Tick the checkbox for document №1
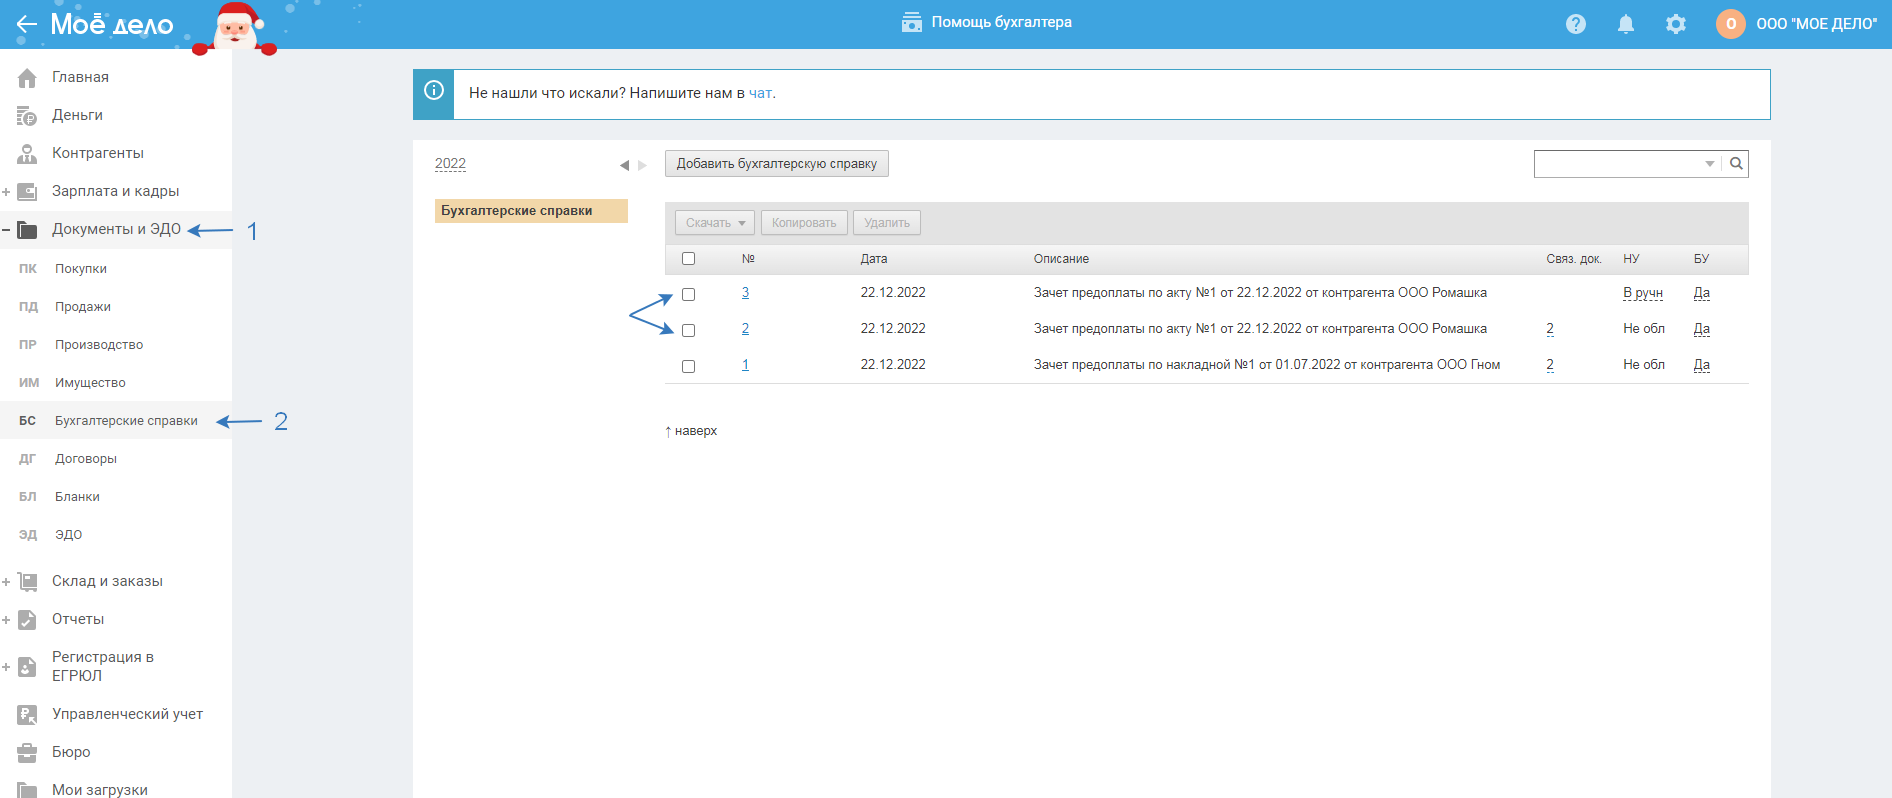Viewport: 1892px width, 798px height. click(x=688, y=367)
